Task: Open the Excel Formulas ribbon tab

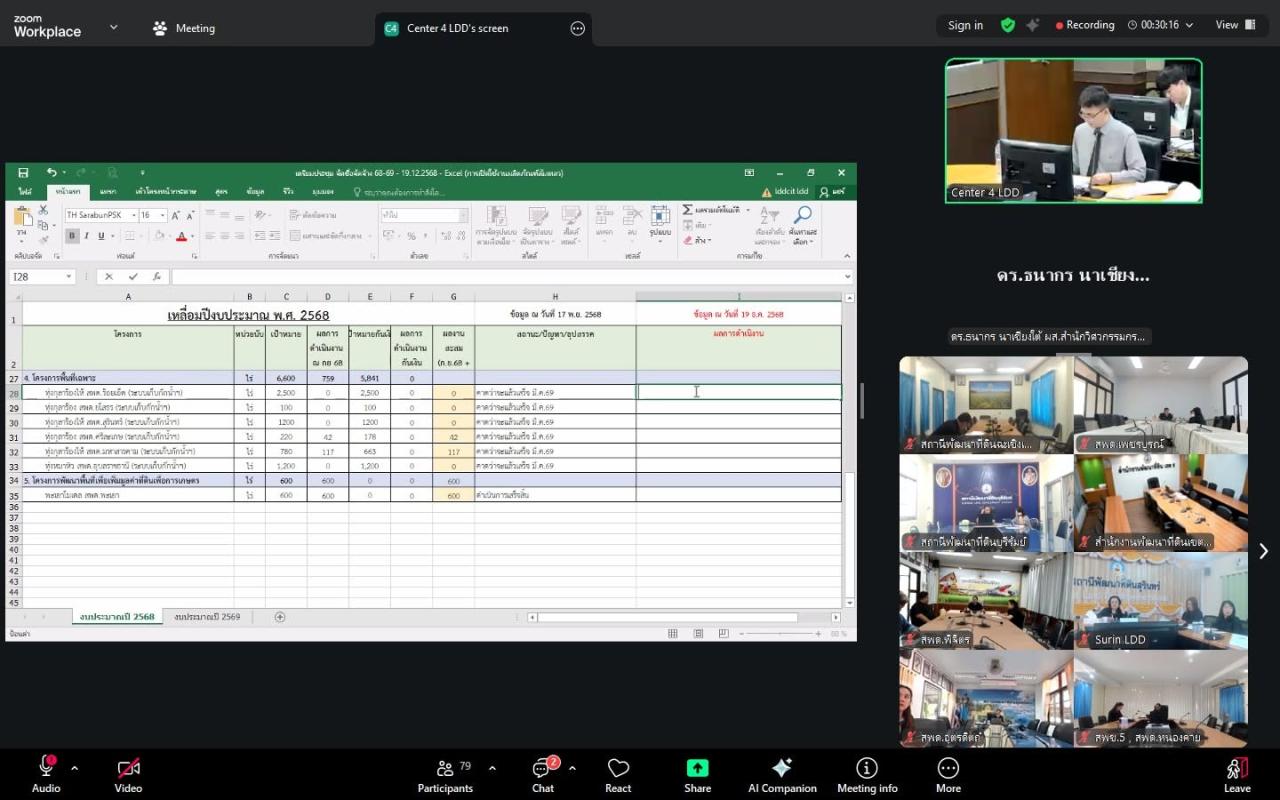Action: click(221, 191)
